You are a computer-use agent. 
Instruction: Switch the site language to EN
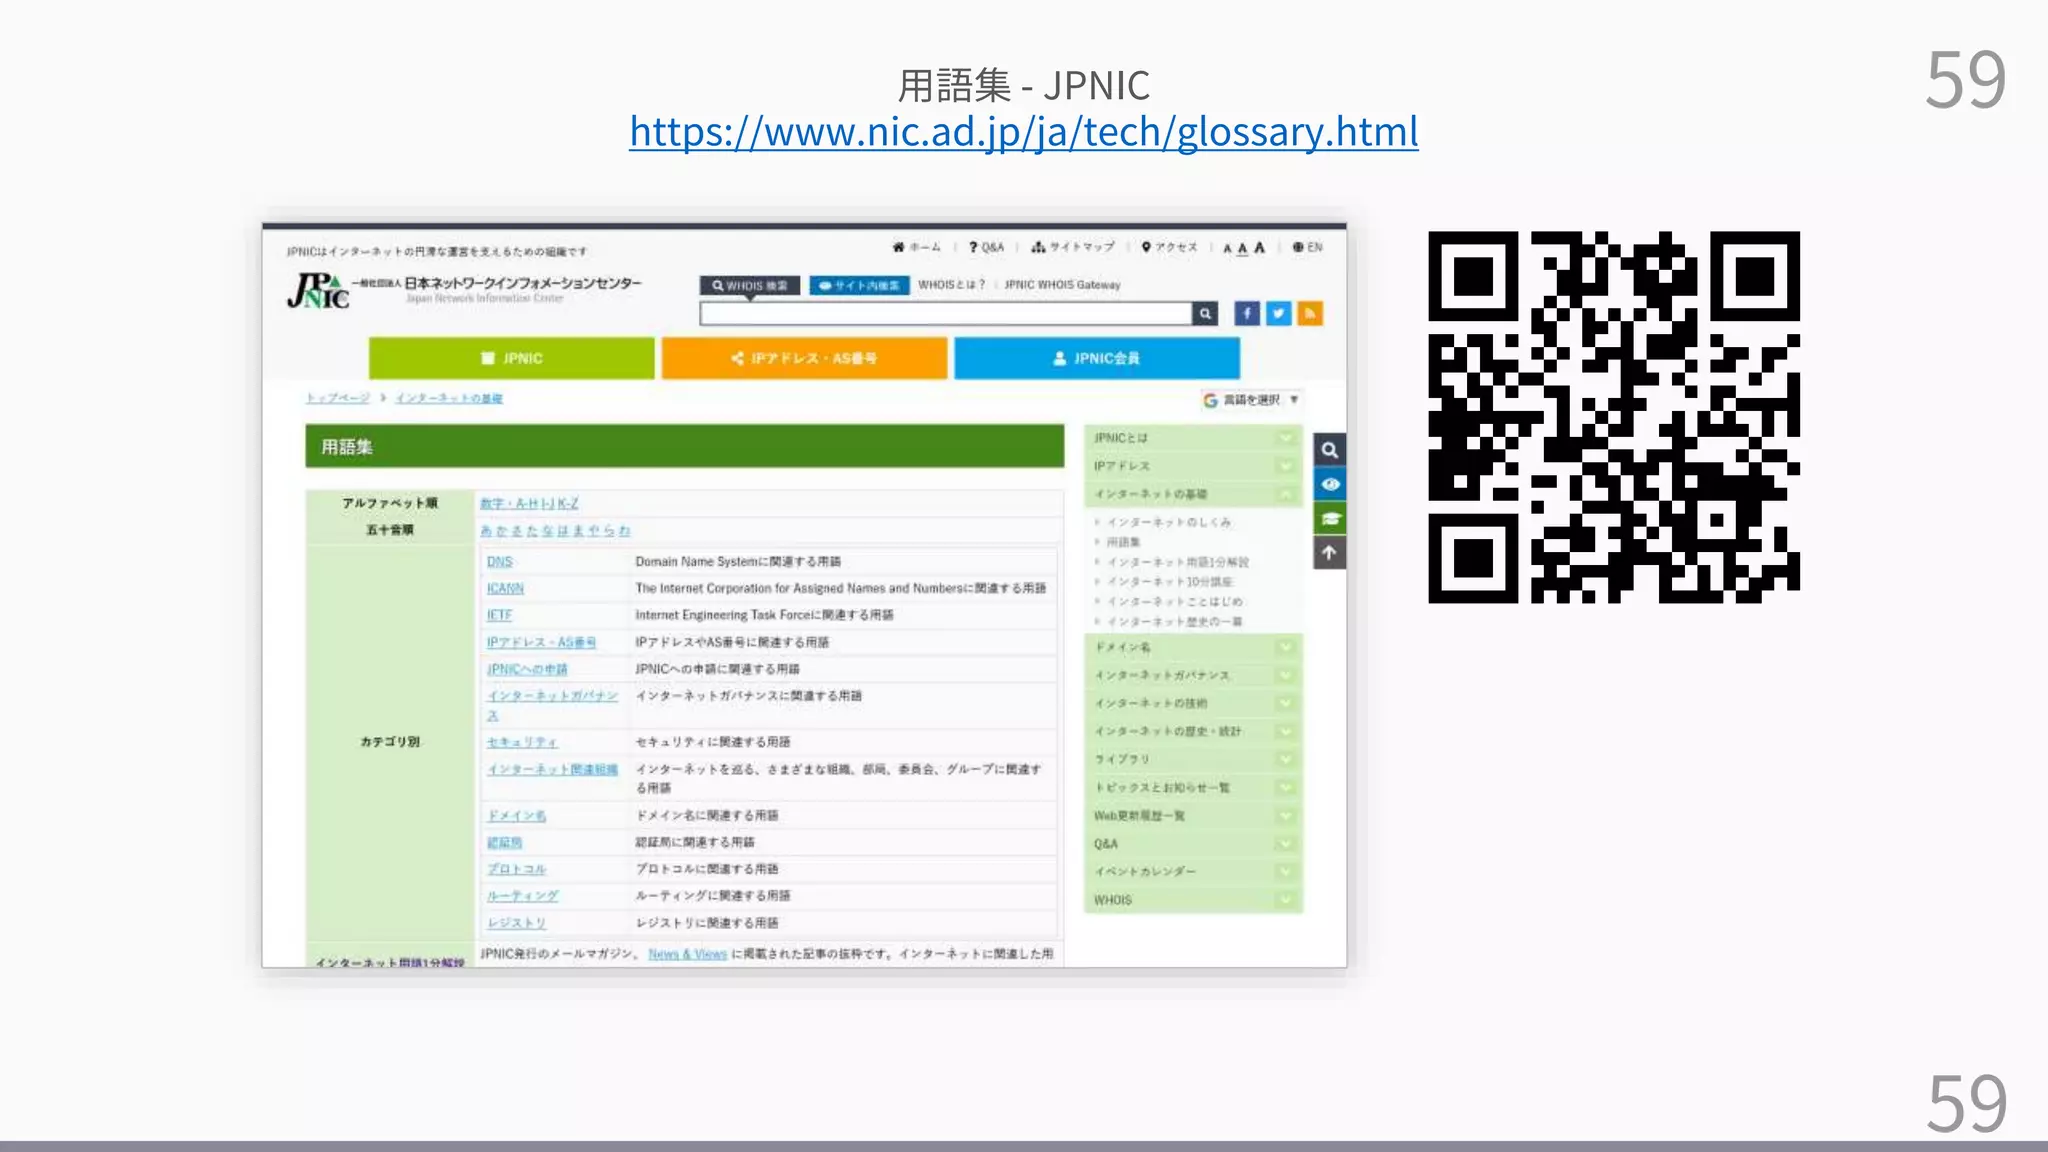tap(1307, 247)
